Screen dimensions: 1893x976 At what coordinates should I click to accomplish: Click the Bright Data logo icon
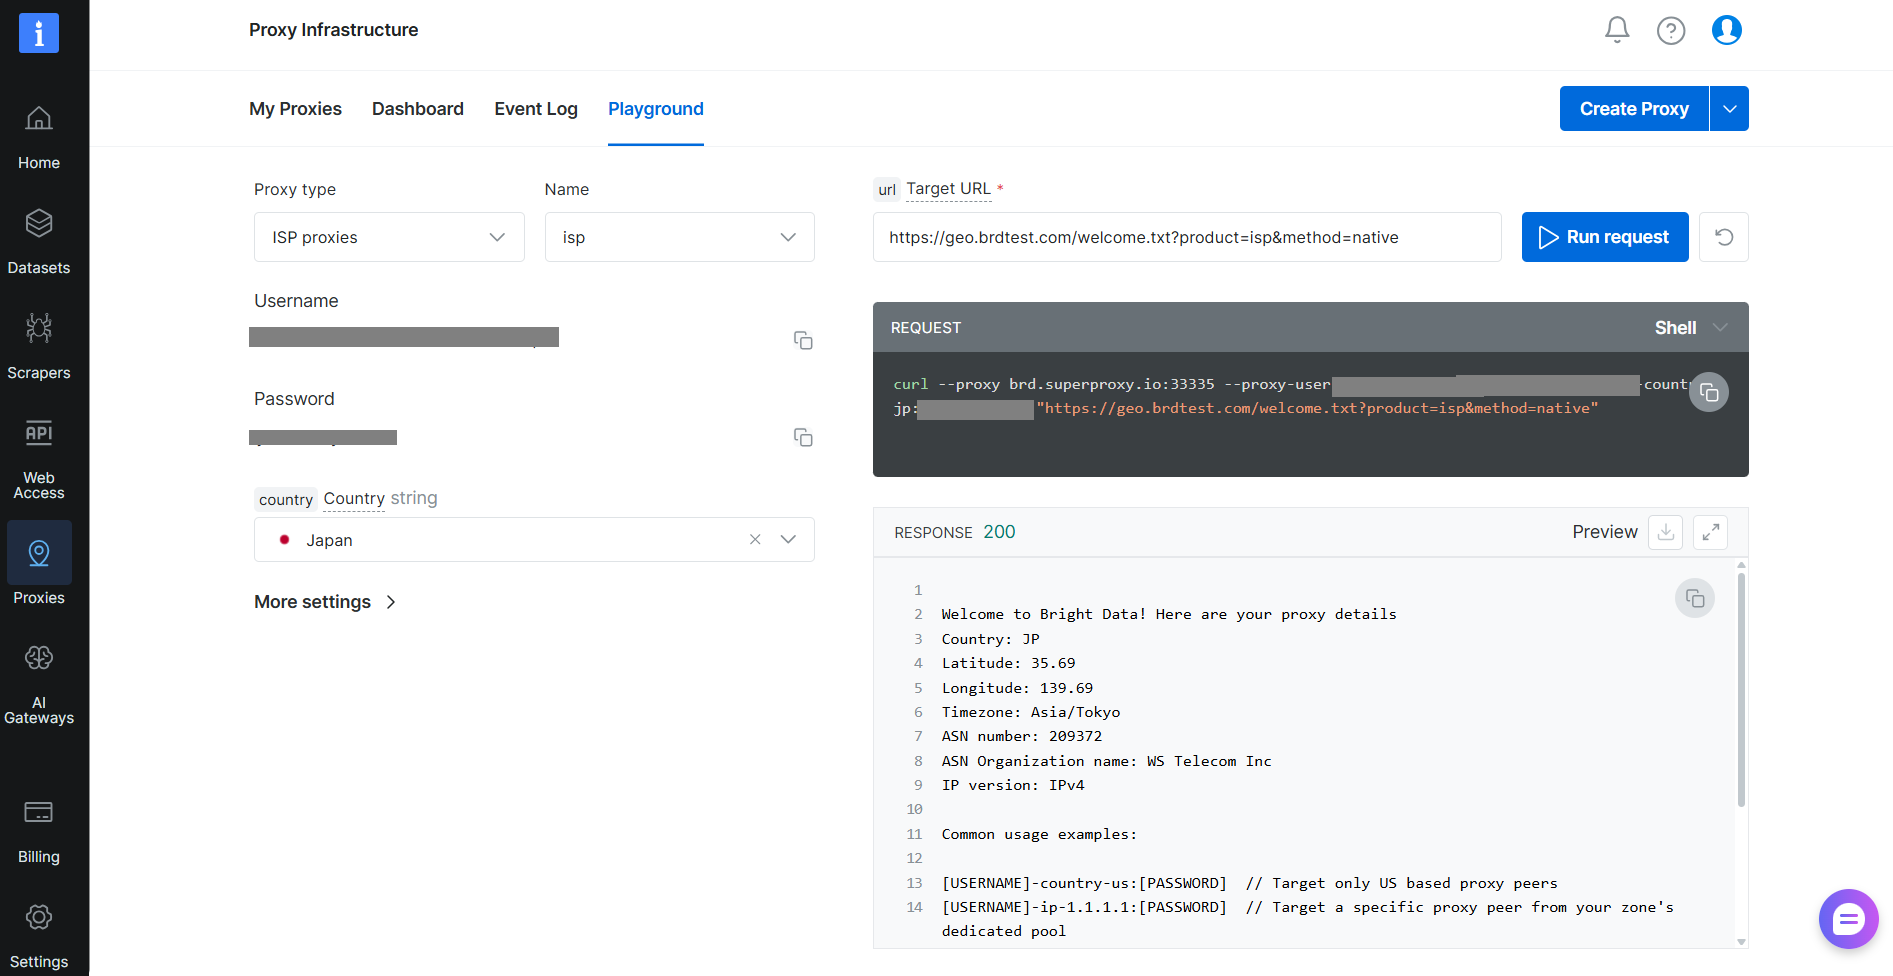coord(39,33)
